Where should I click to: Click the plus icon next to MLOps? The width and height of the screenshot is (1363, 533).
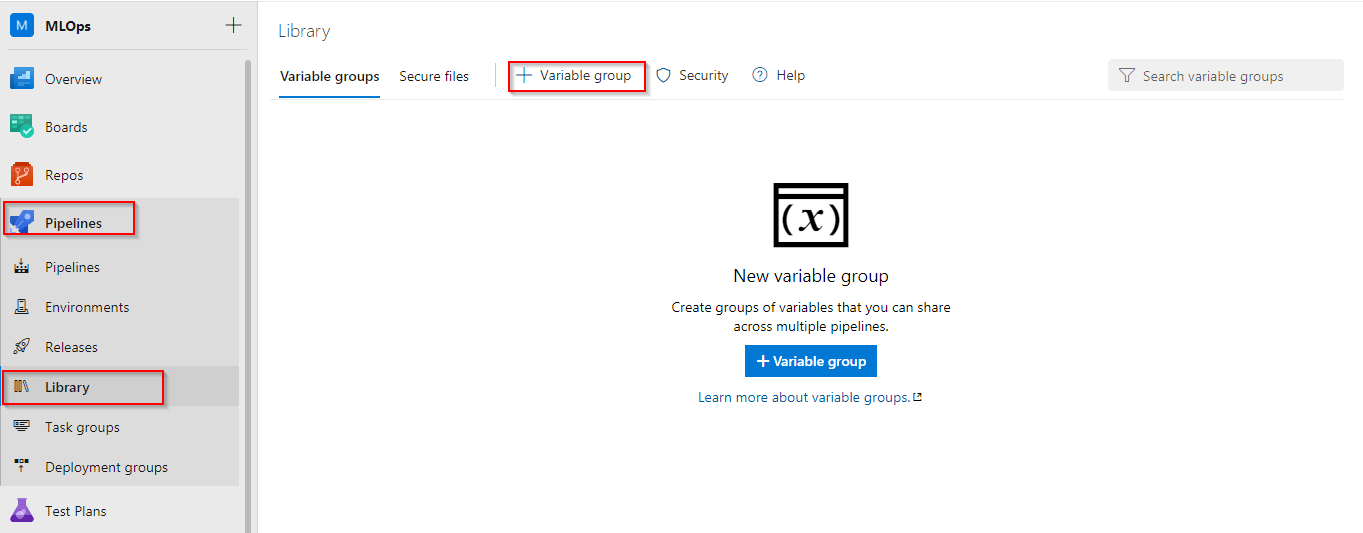pyautogui.click(x=233, y=25)
